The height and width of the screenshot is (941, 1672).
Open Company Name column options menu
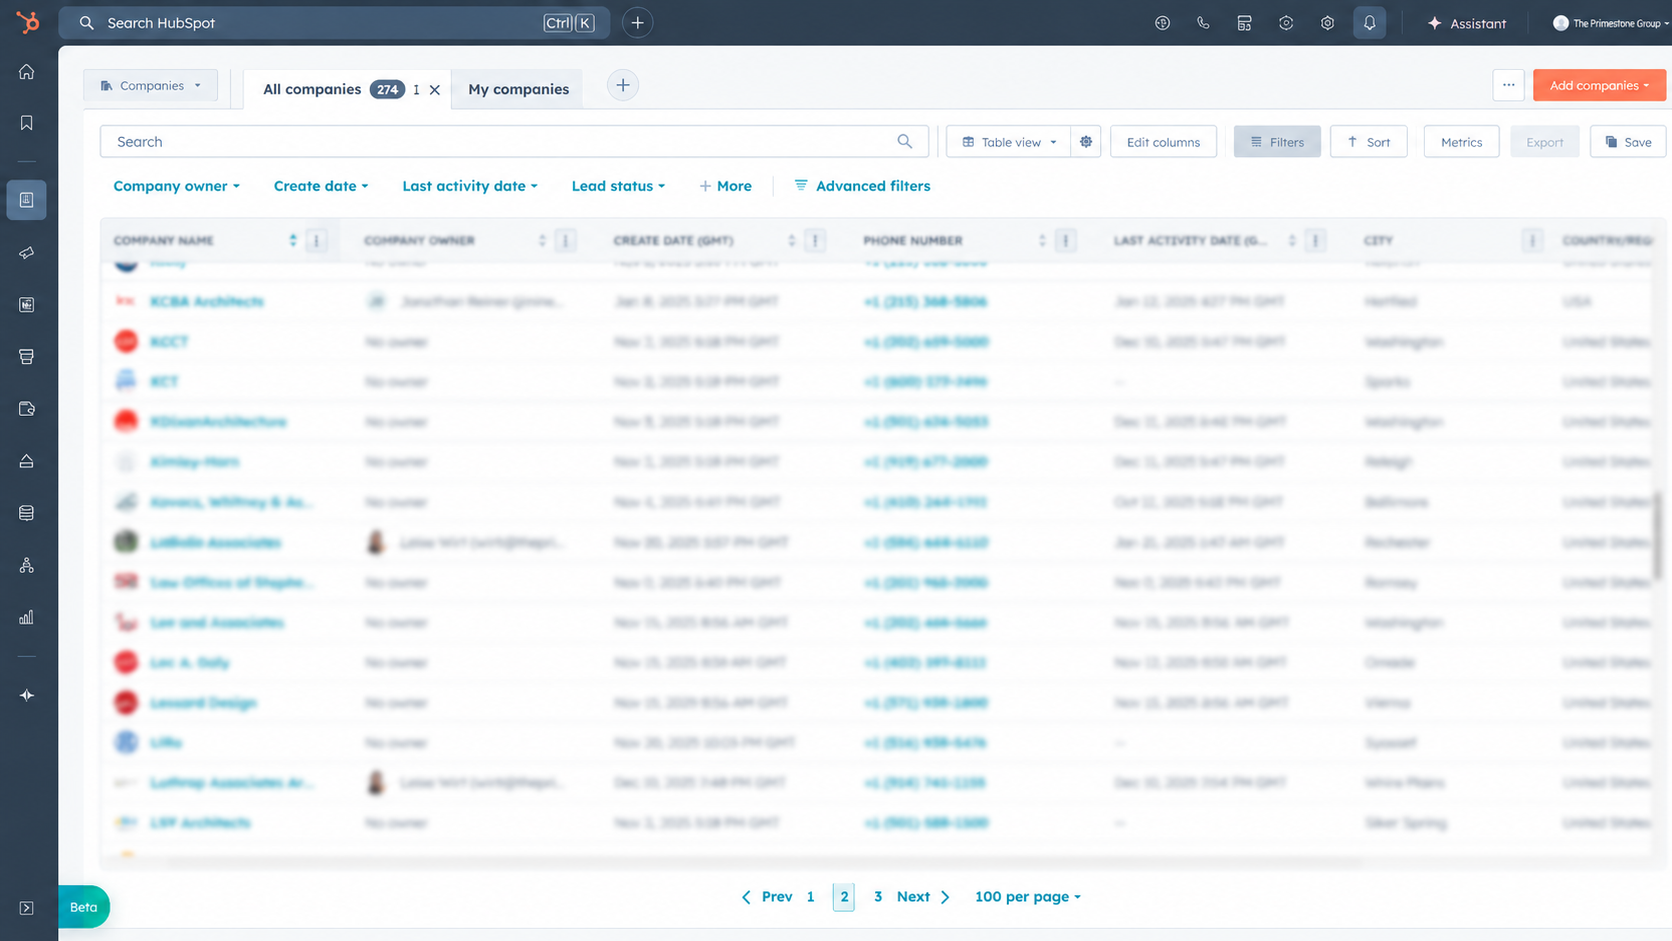pyautogui.click(x=316, y=240)
